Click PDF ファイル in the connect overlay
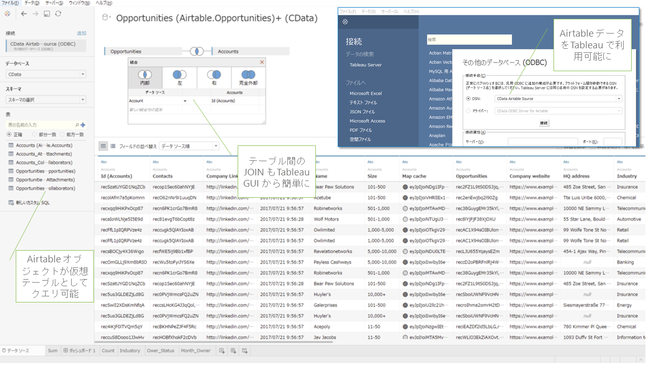Image resolution: width=650 pixels, height=365 pixels. click(x=360, y=130)
